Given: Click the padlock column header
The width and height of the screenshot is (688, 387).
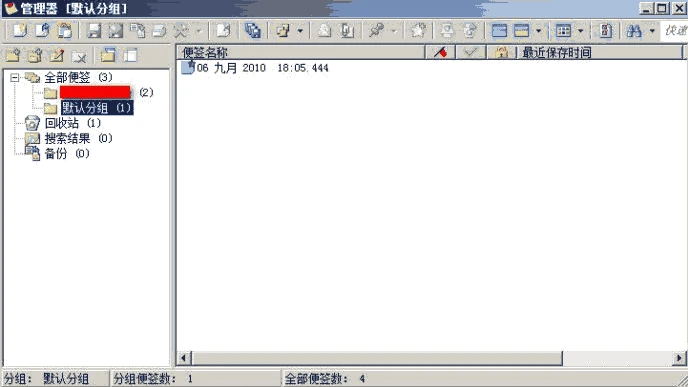Looking at the screenshot, I should point(501,53).
